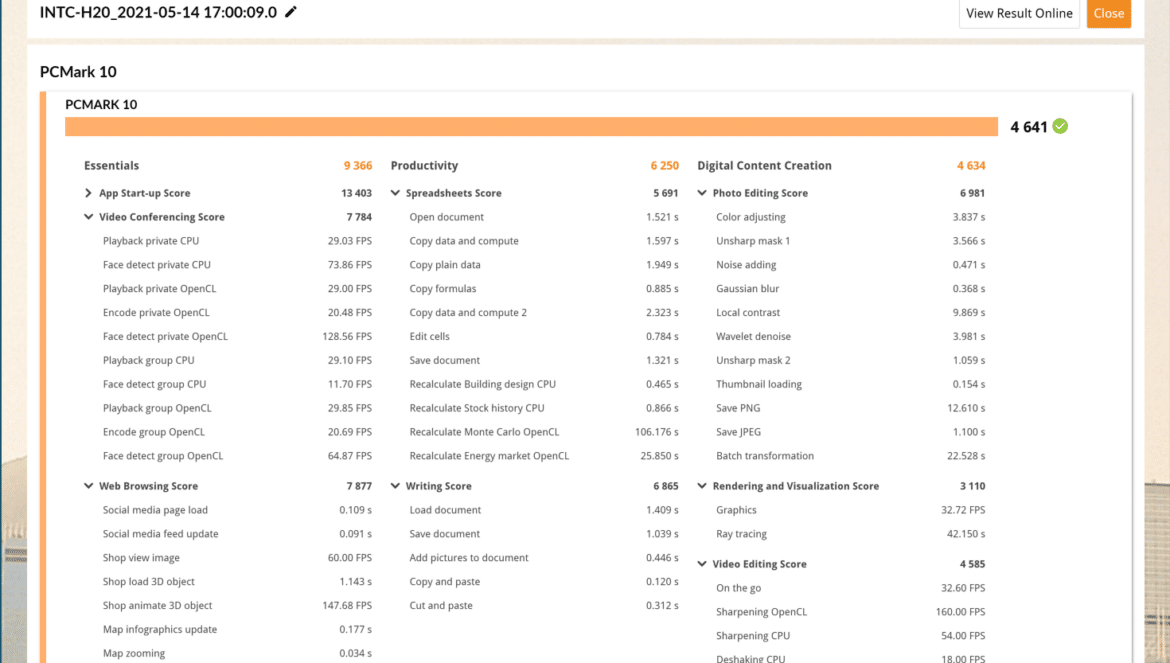Collapse the Spreadsheets Score section
This screenshot has width=1170, height=663.
click(395, 193)
